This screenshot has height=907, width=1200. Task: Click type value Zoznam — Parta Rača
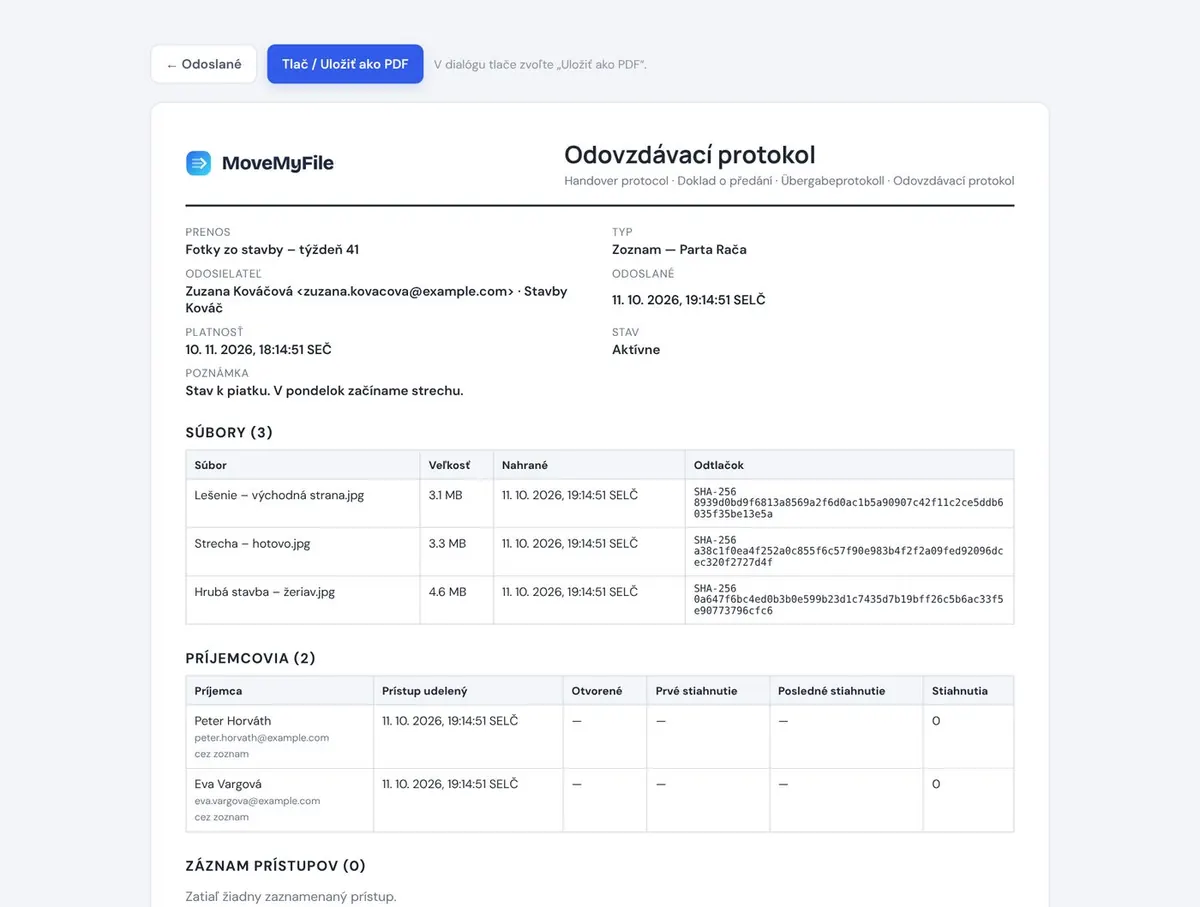tap(679, 250)
